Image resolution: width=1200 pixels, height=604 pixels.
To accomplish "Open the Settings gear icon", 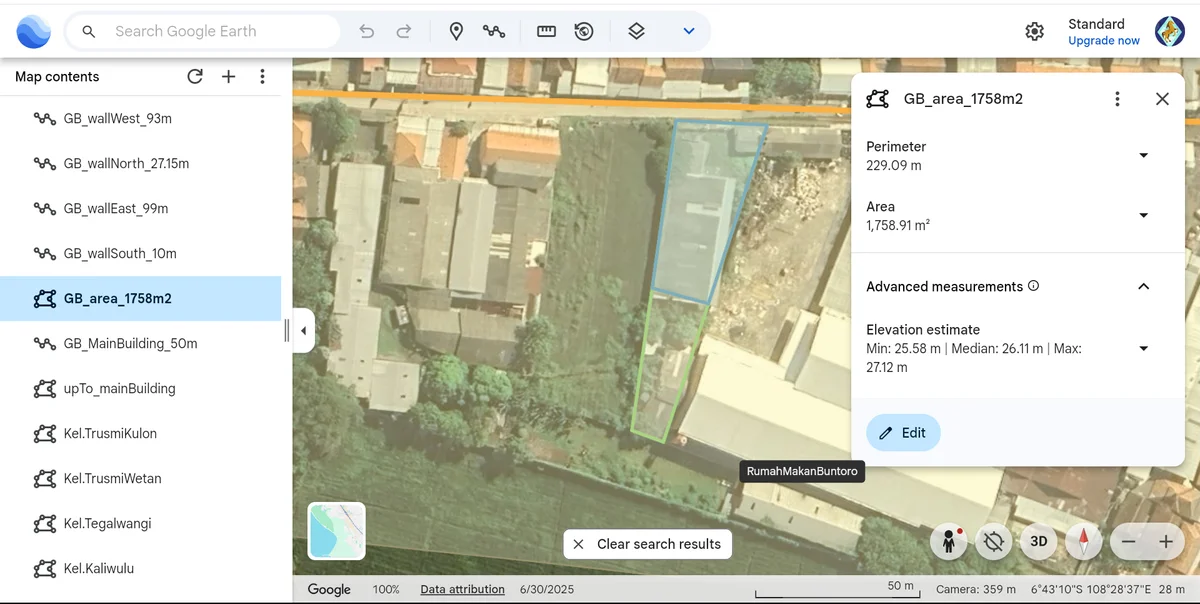I will [x=1035, y=31].
